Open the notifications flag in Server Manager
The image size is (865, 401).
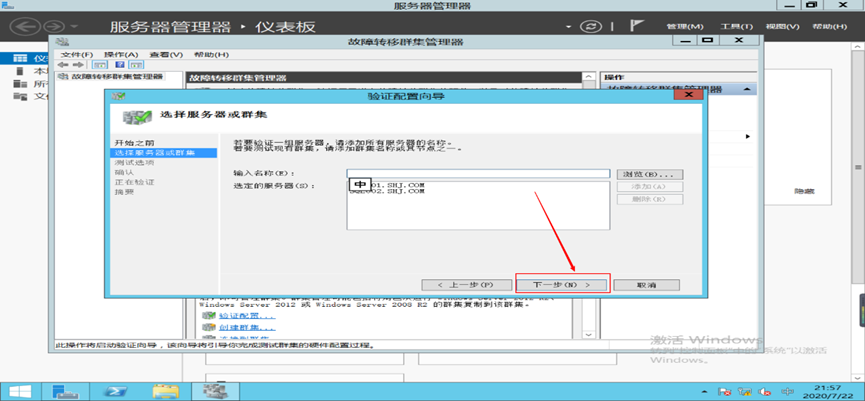[637, 26]
